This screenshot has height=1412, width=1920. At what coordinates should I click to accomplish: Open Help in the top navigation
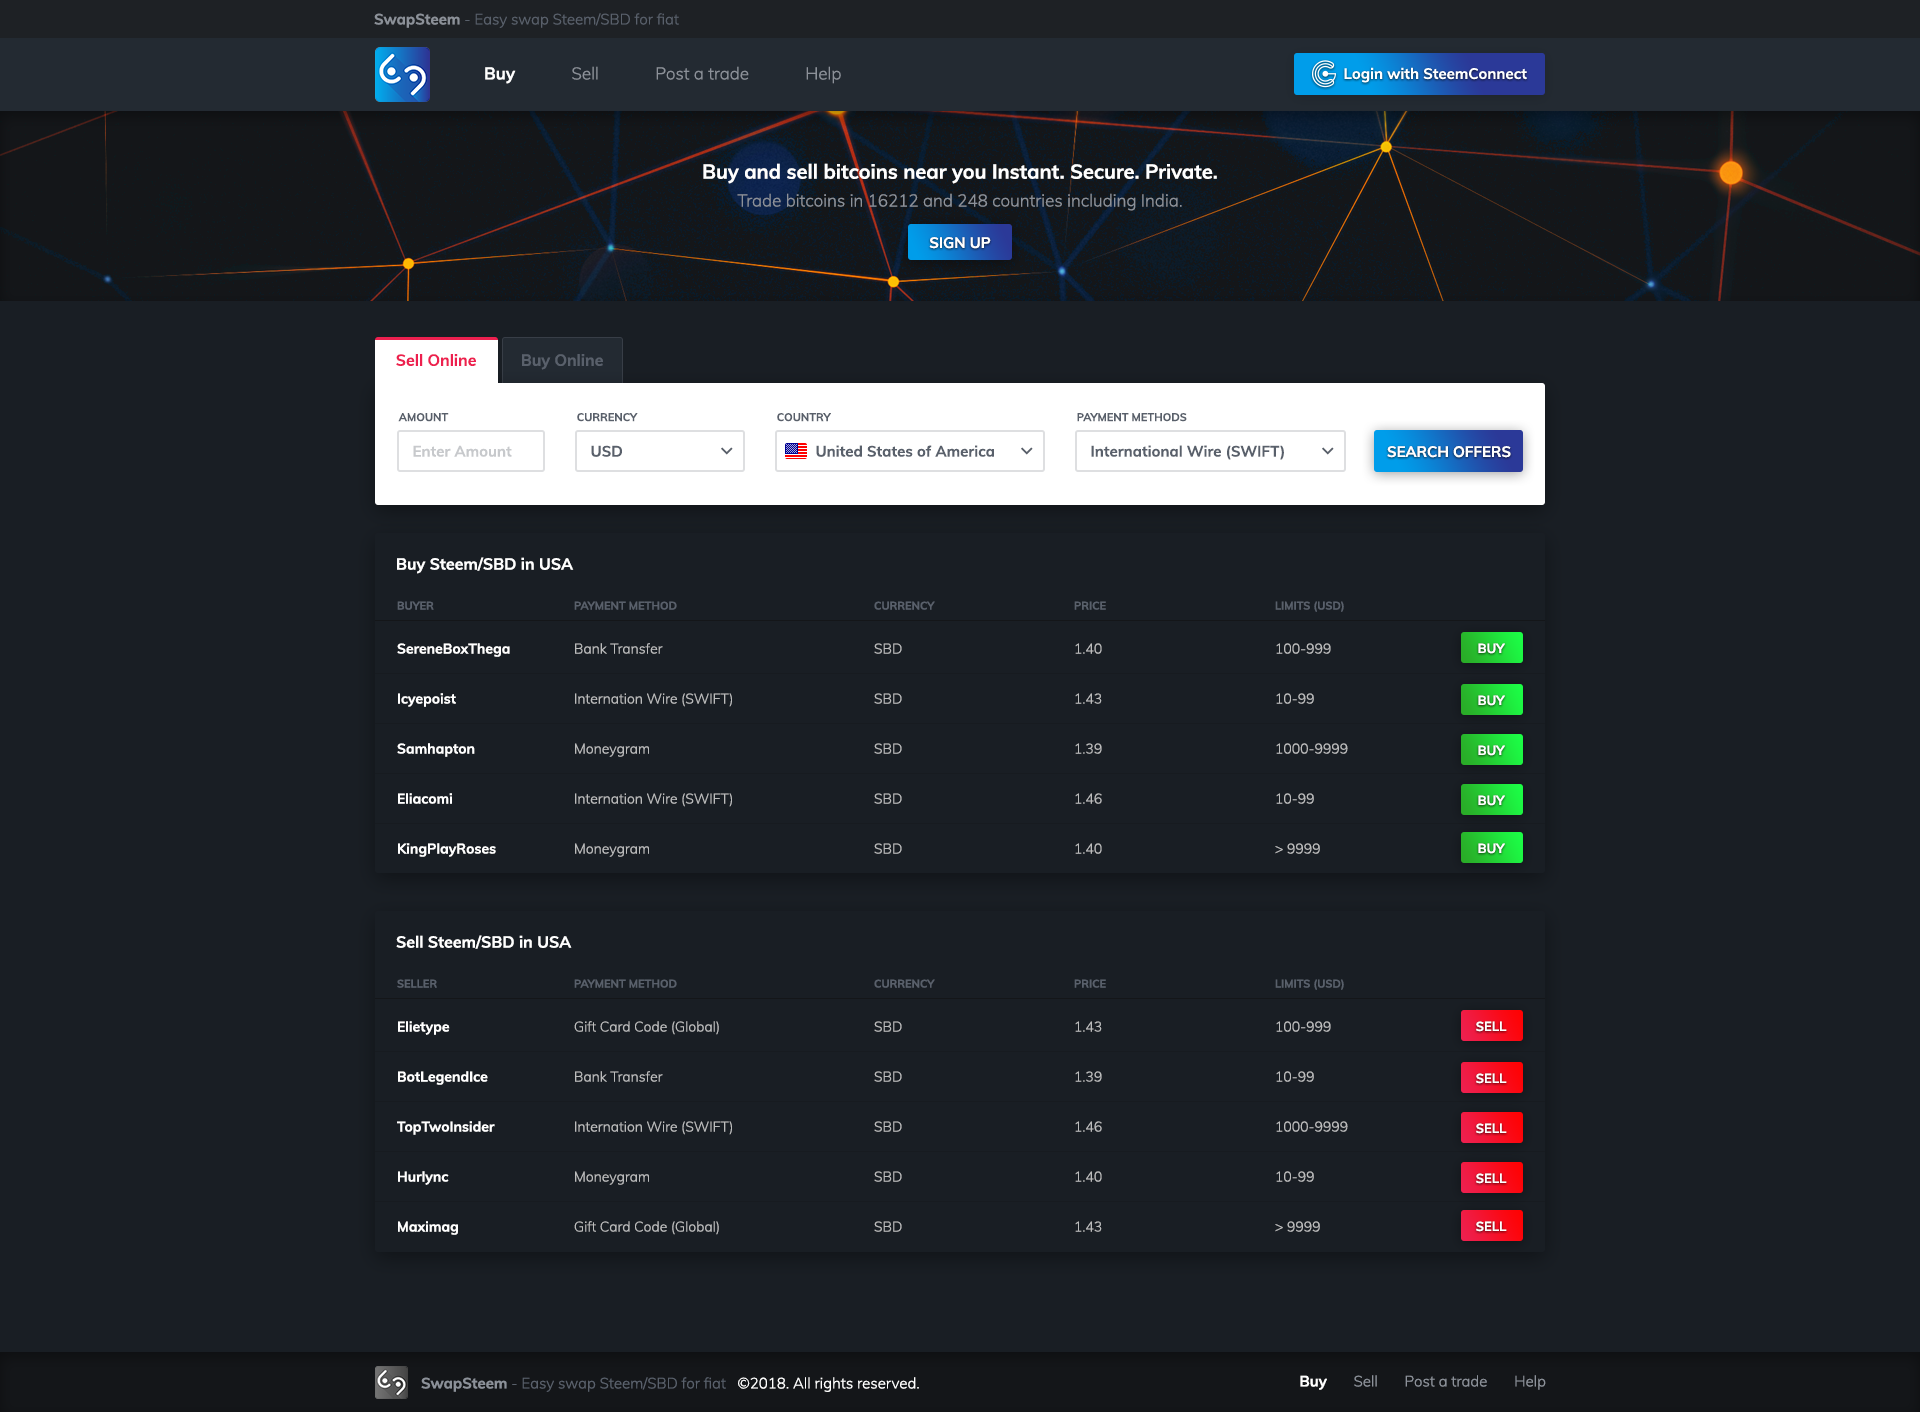pos(822,74)
